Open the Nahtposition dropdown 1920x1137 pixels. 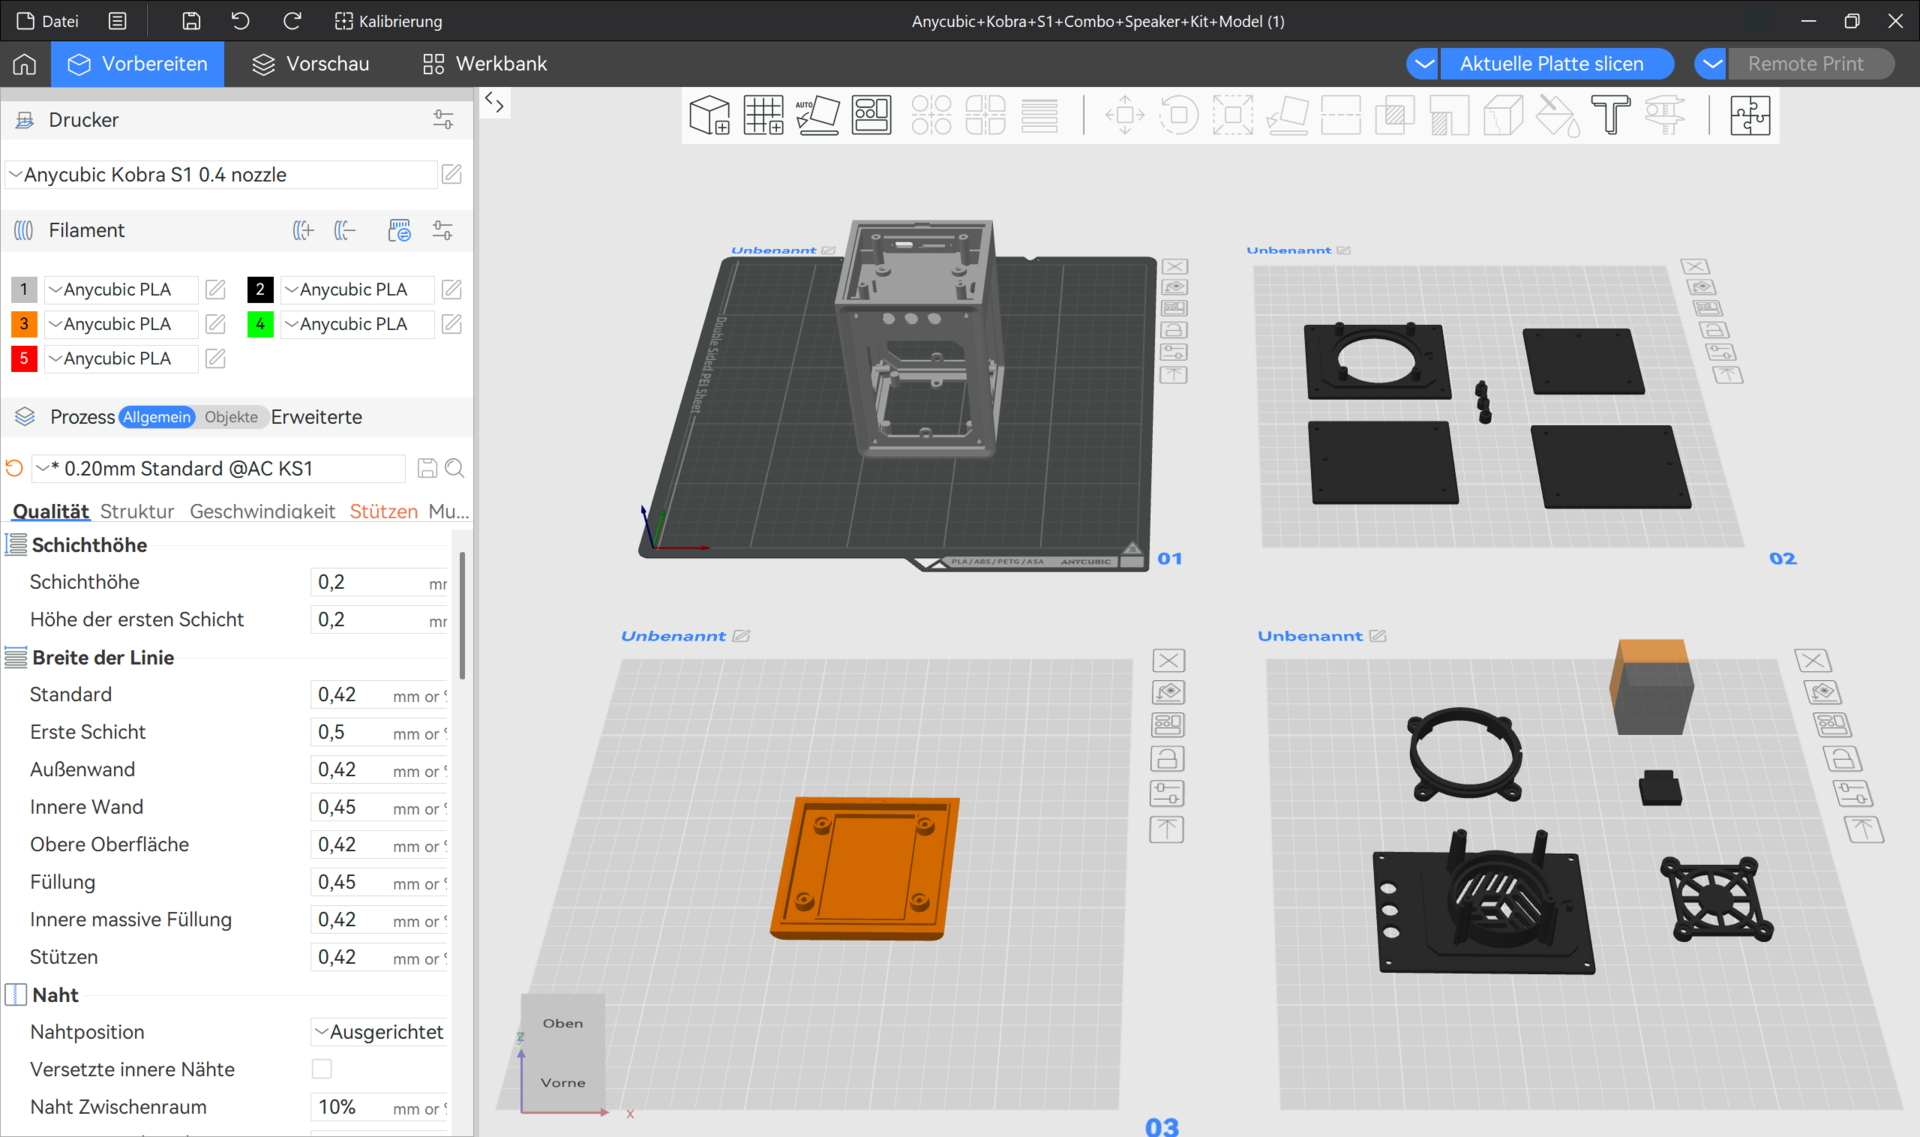coord(379,1032)
